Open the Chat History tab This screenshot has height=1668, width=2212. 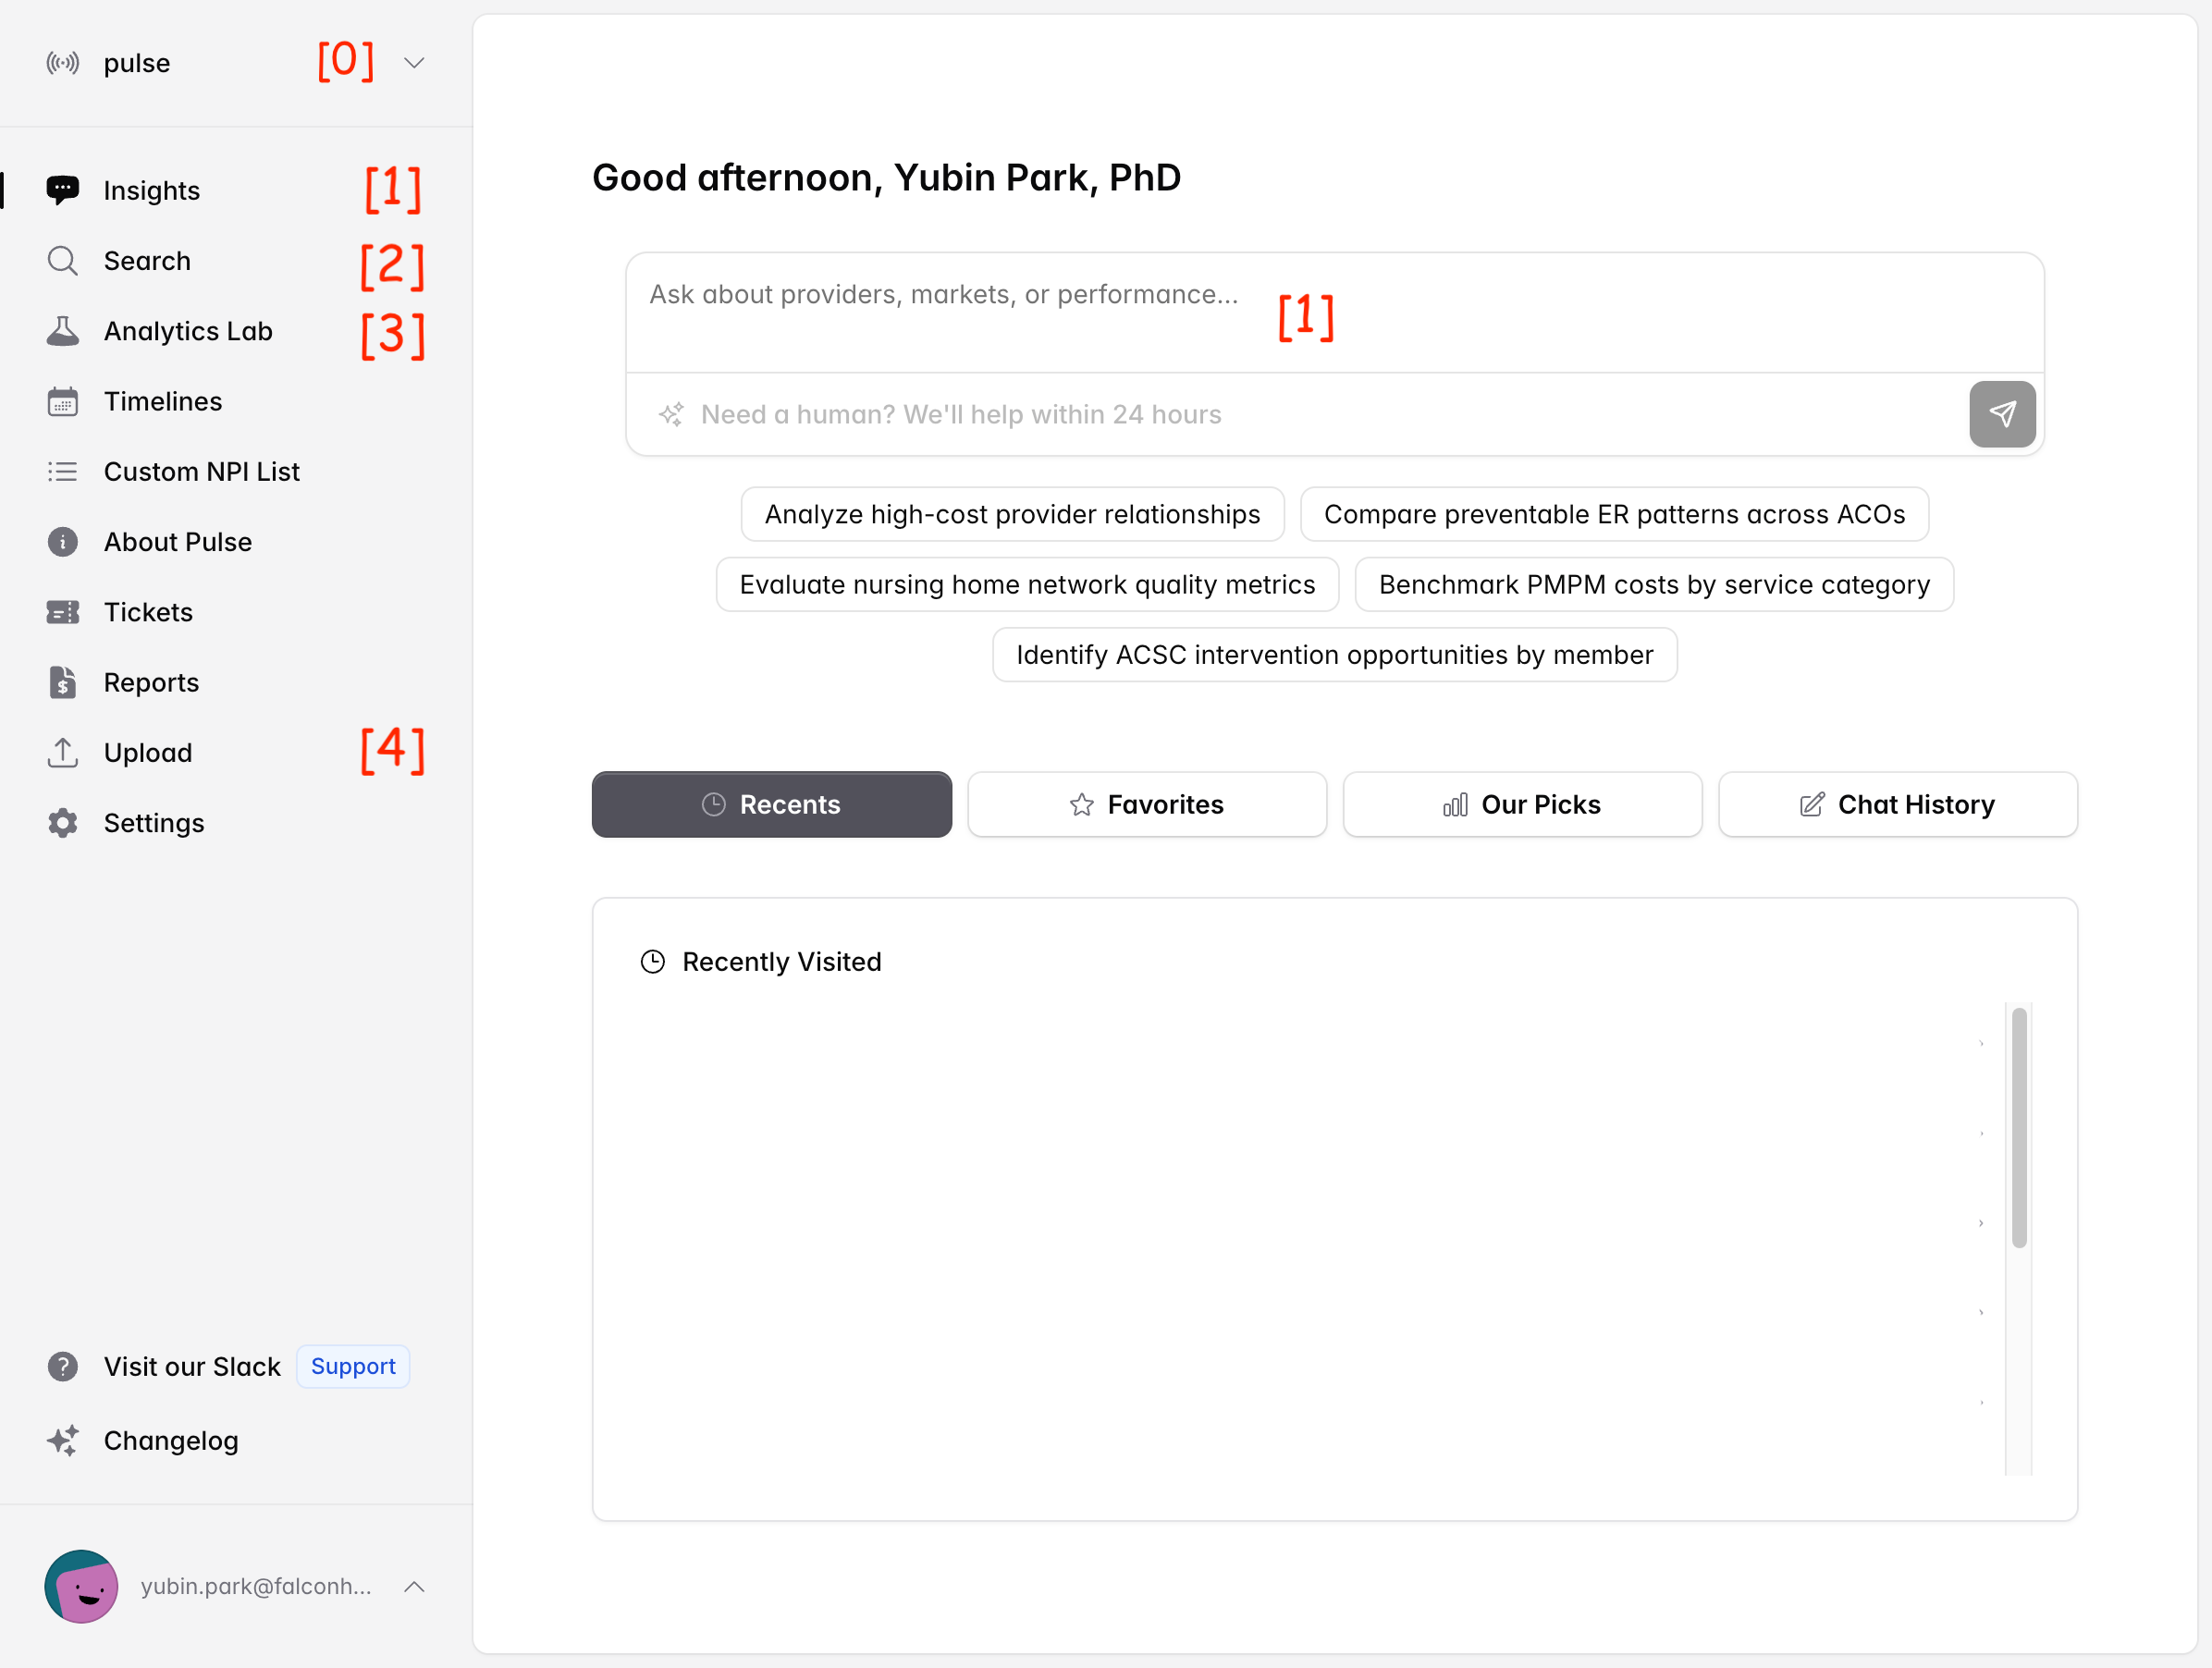[1897, 804]
